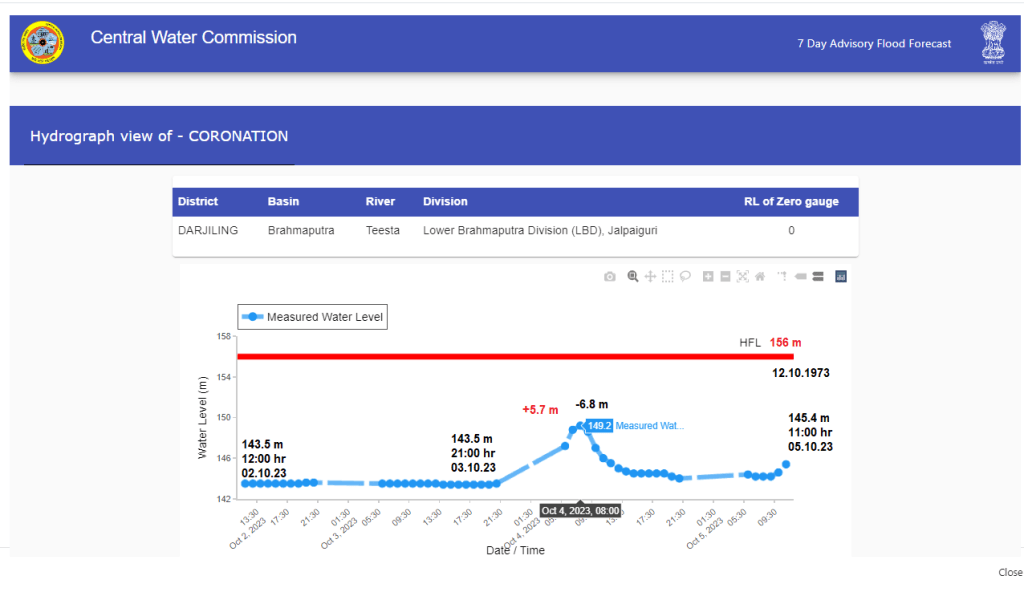
Task: Download plot as PNG camera icon
Action: pyautogui.click(x=610, y=277)
